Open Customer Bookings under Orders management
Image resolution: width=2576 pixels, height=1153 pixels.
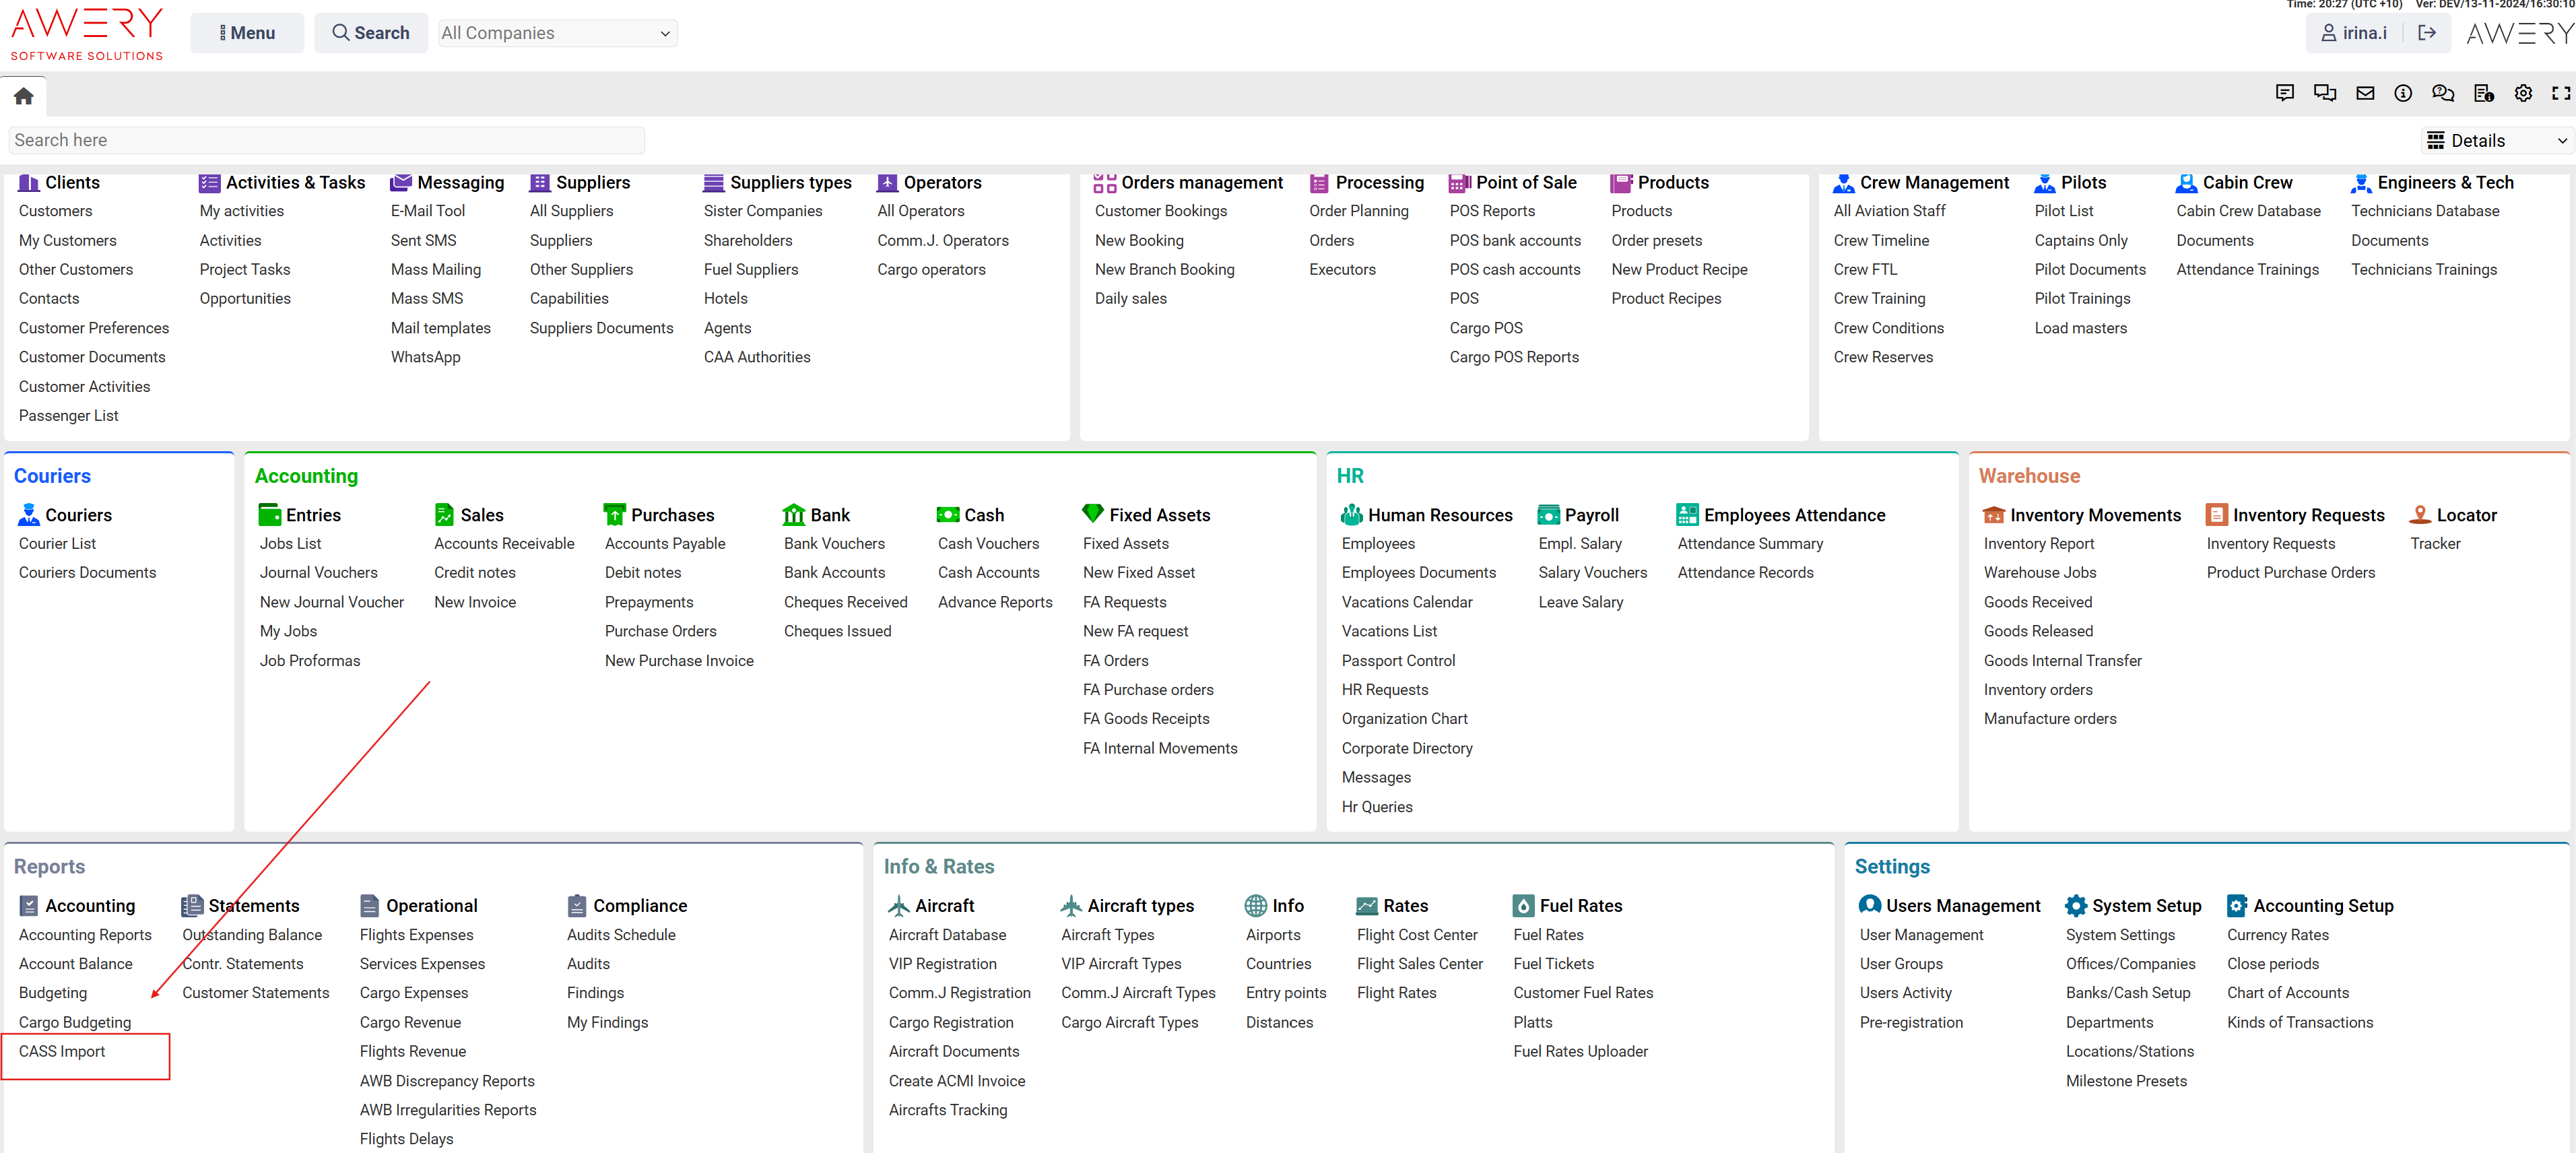(1160, 211)
